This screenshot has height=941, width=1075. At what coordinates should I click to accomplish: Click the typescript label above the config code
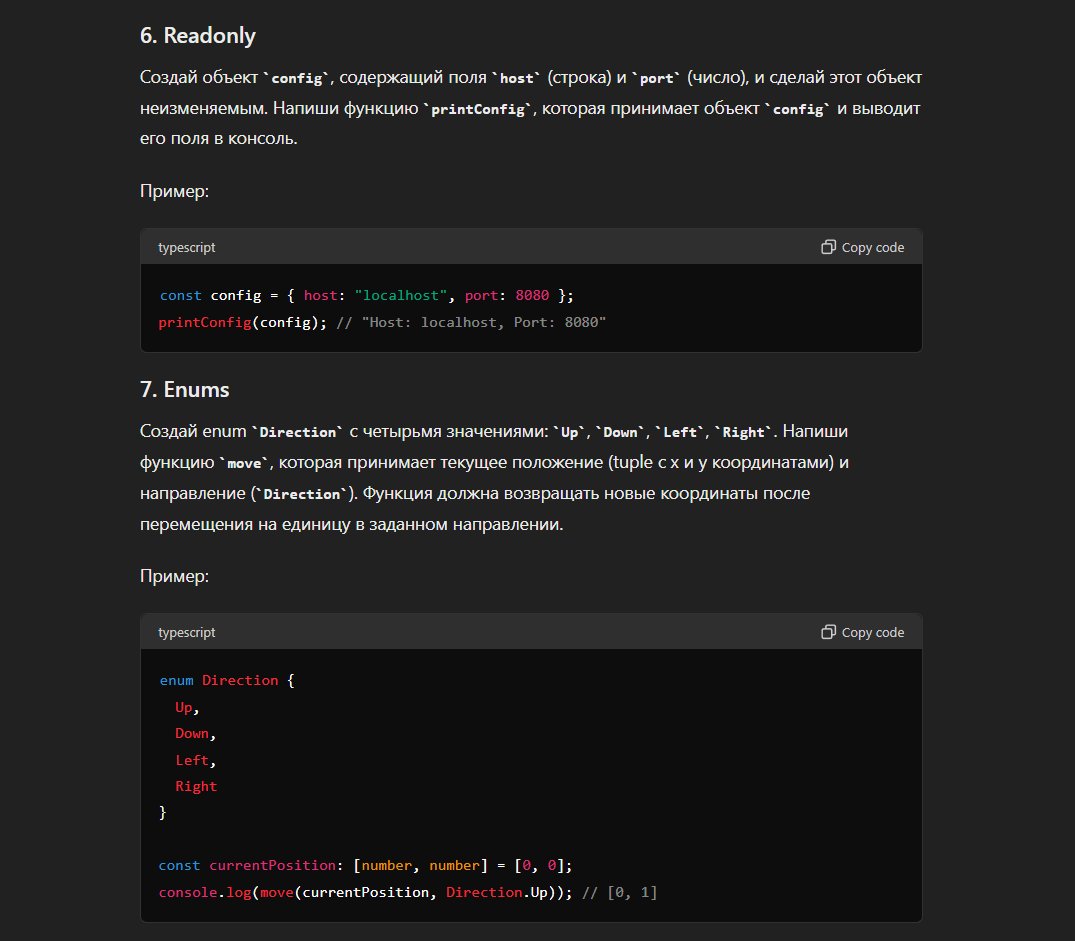click(186, 247)
